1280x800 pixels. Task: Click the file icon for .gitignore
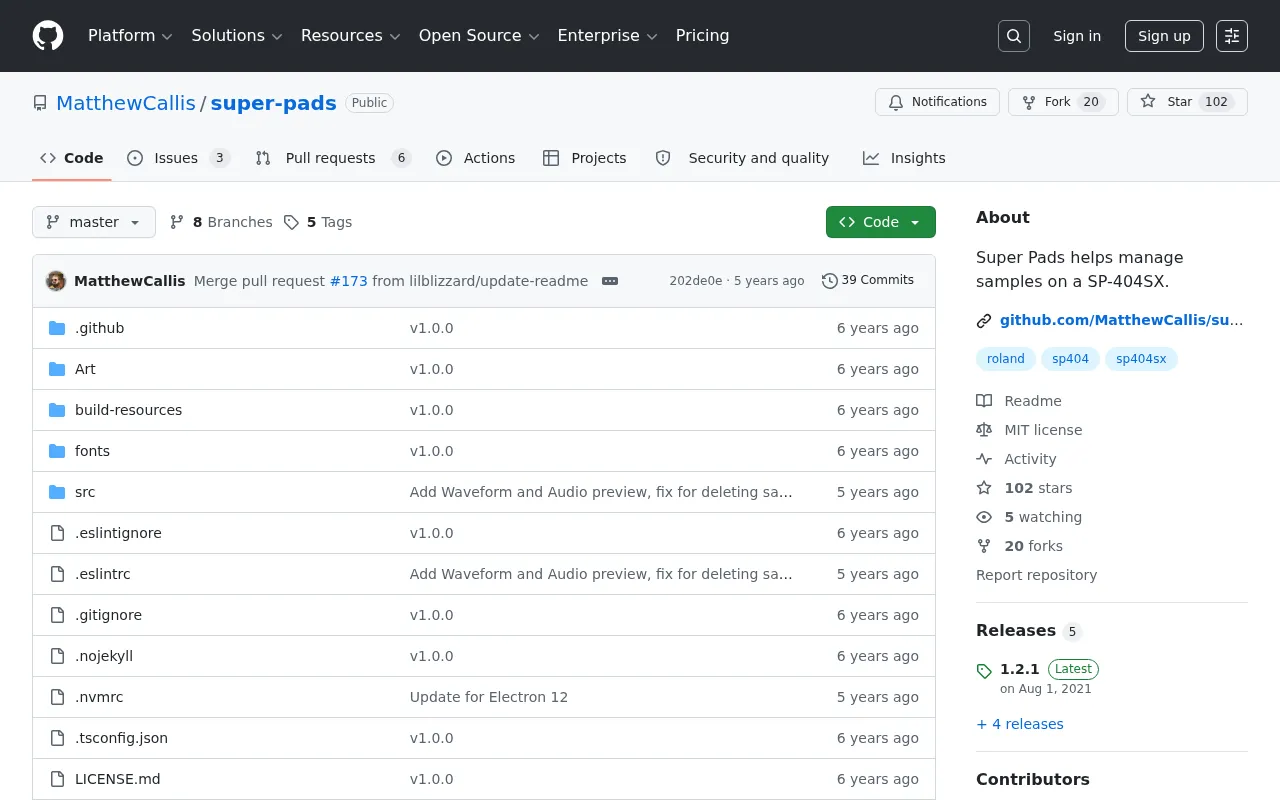(x=57, y=615)
